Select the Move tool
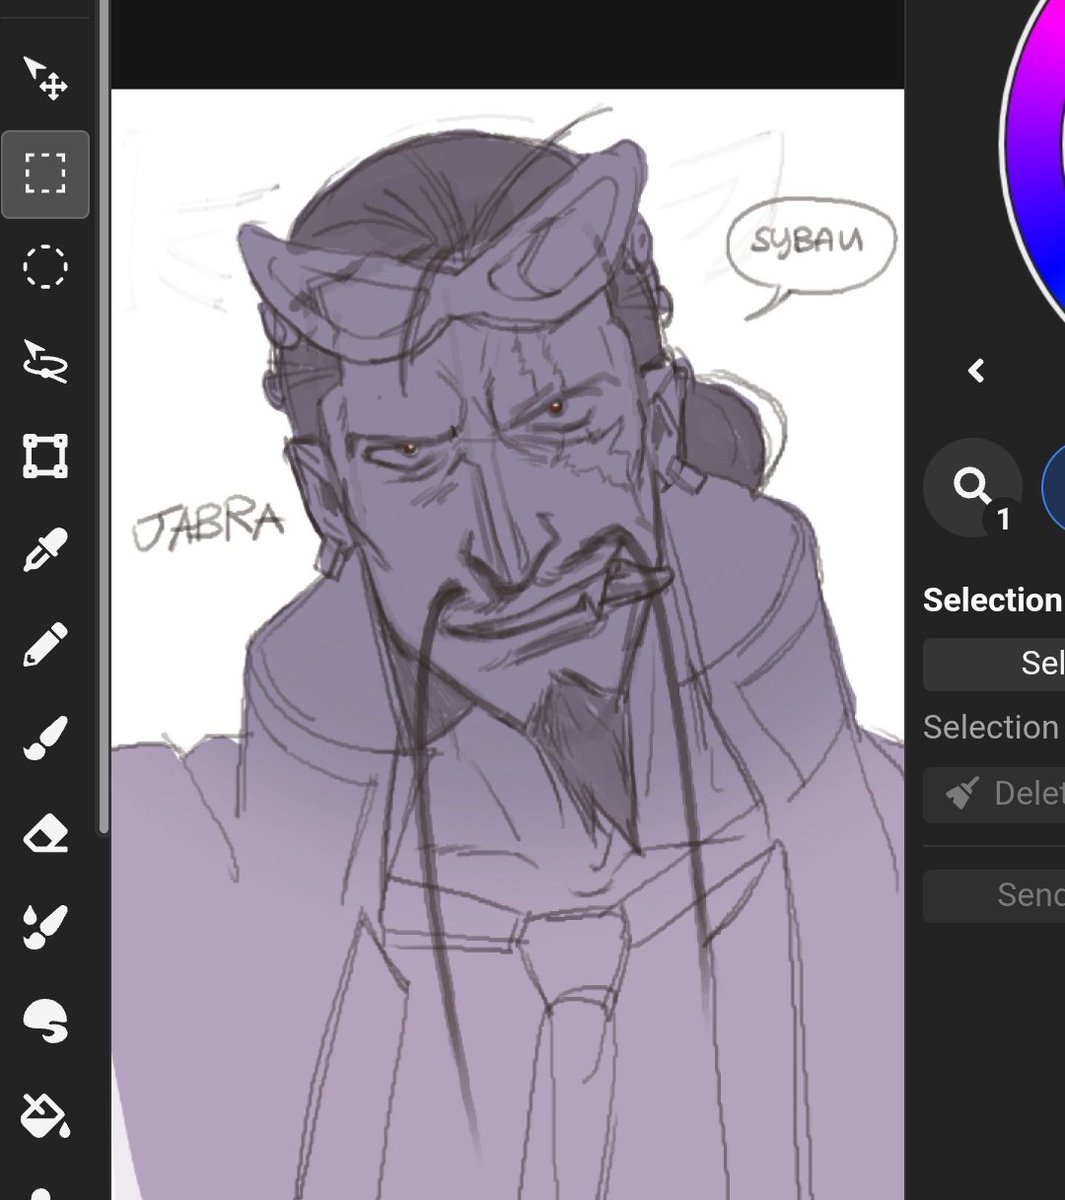1065x1200 pixels. pos(45,79)
